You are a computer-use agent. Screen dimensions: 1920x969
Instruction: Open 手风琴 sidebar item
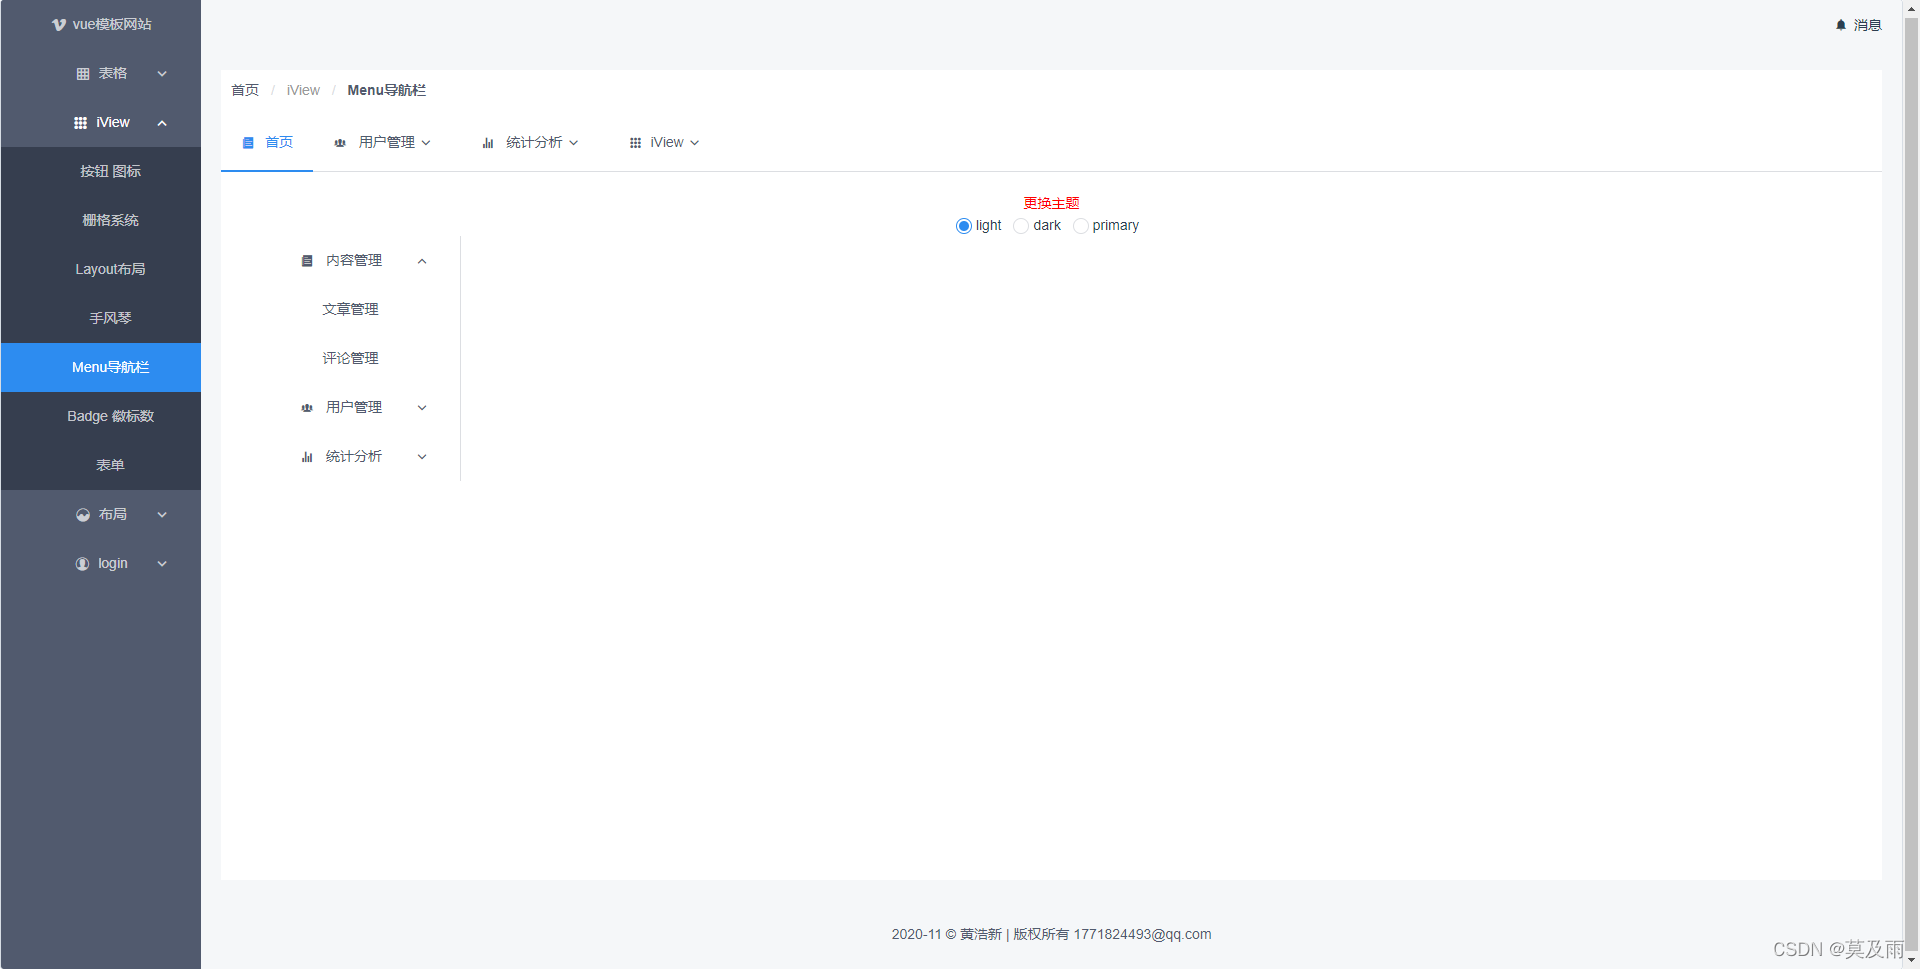[101, 319]
